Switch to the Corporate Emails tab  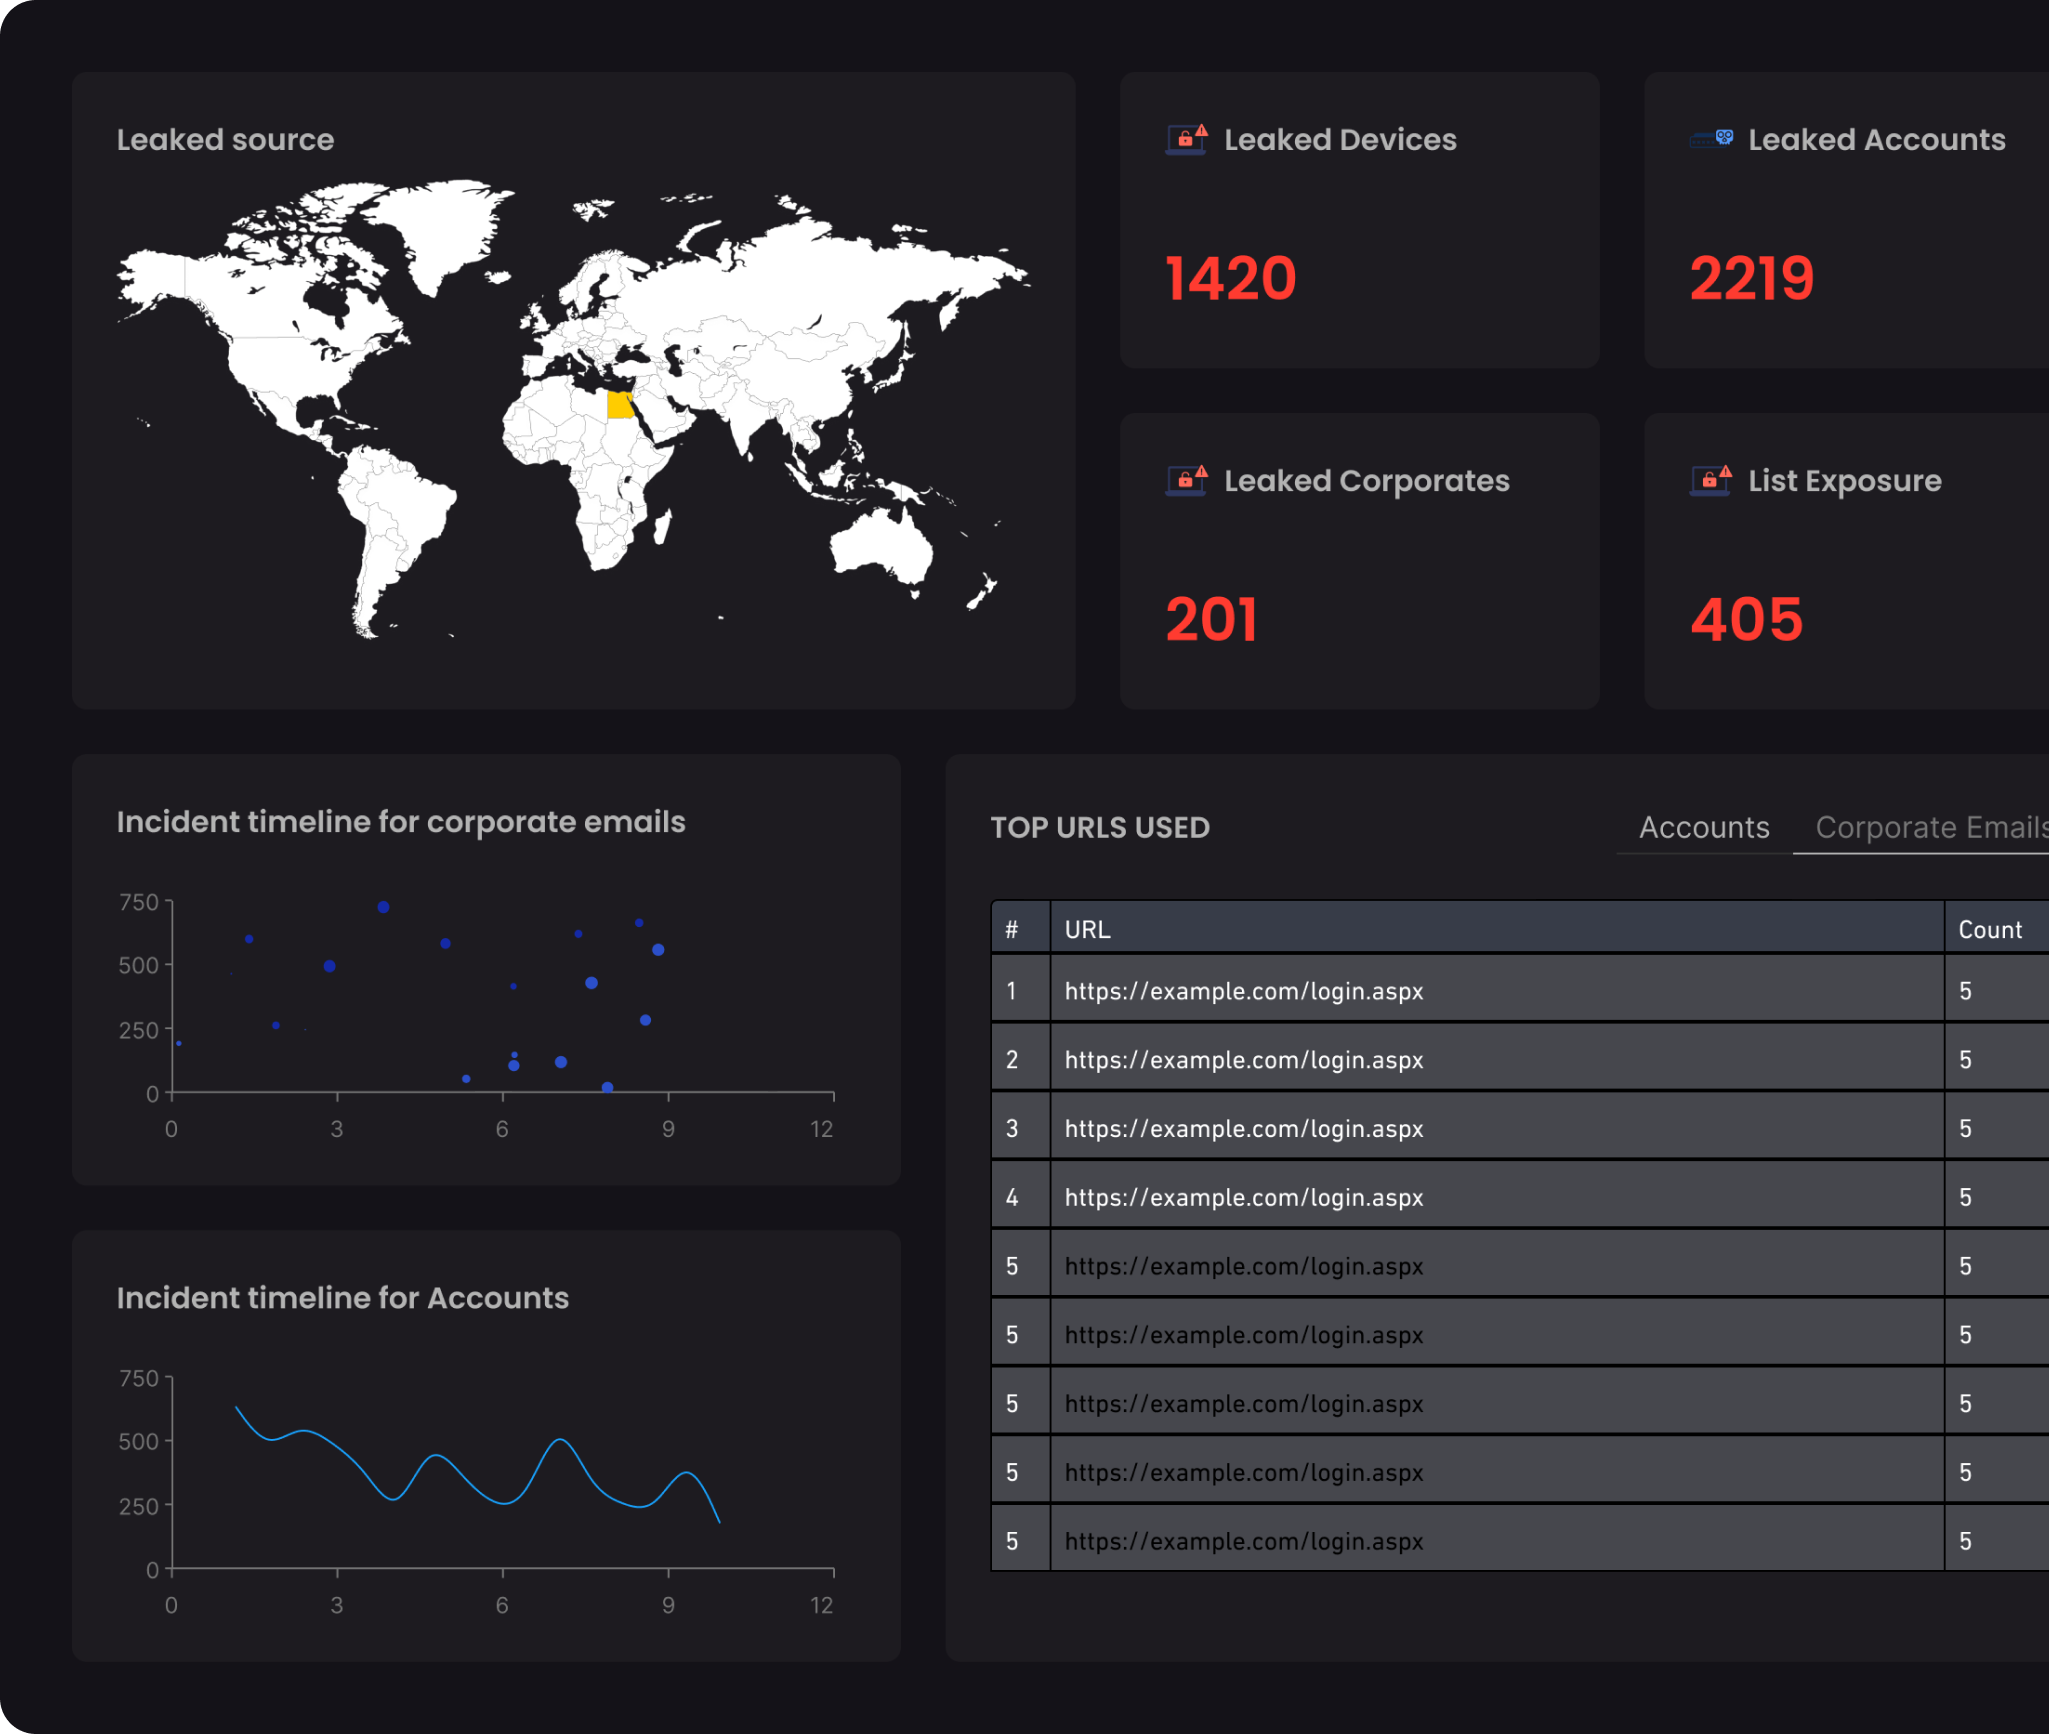[1932, 827]
